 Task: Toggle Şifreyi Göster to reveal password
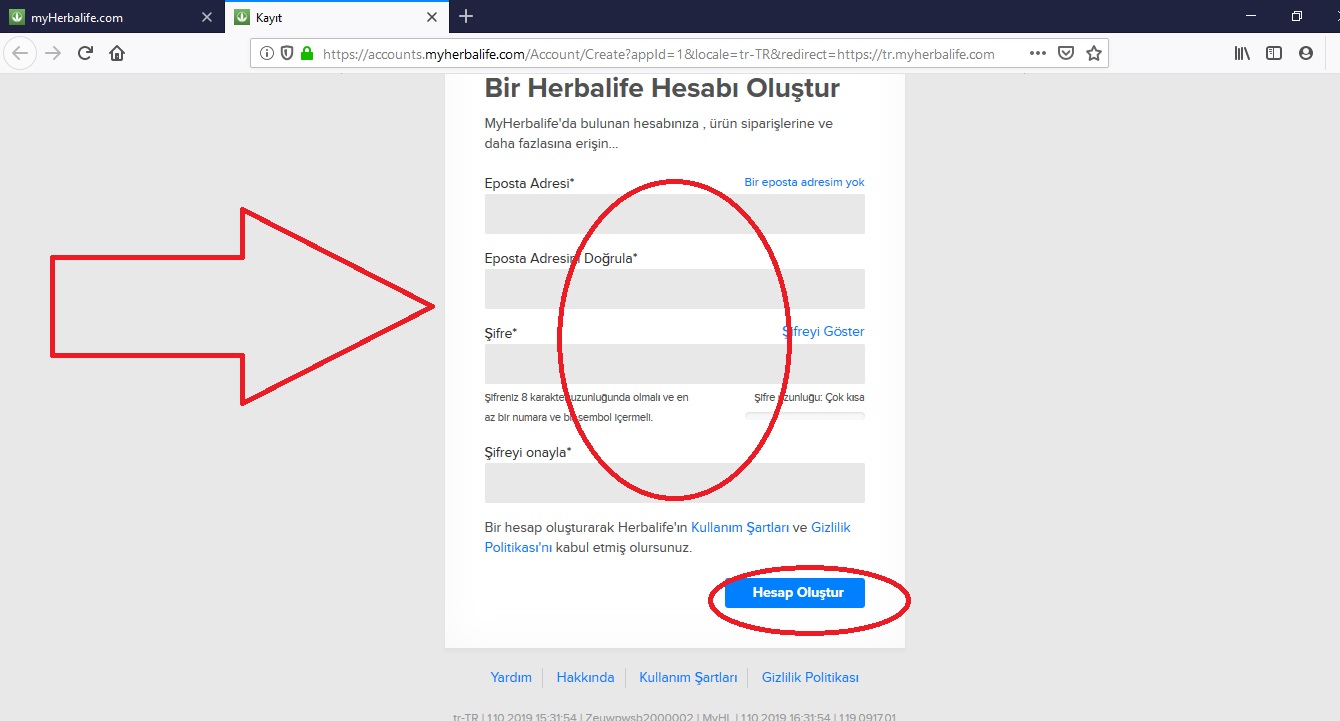point(823,331)
